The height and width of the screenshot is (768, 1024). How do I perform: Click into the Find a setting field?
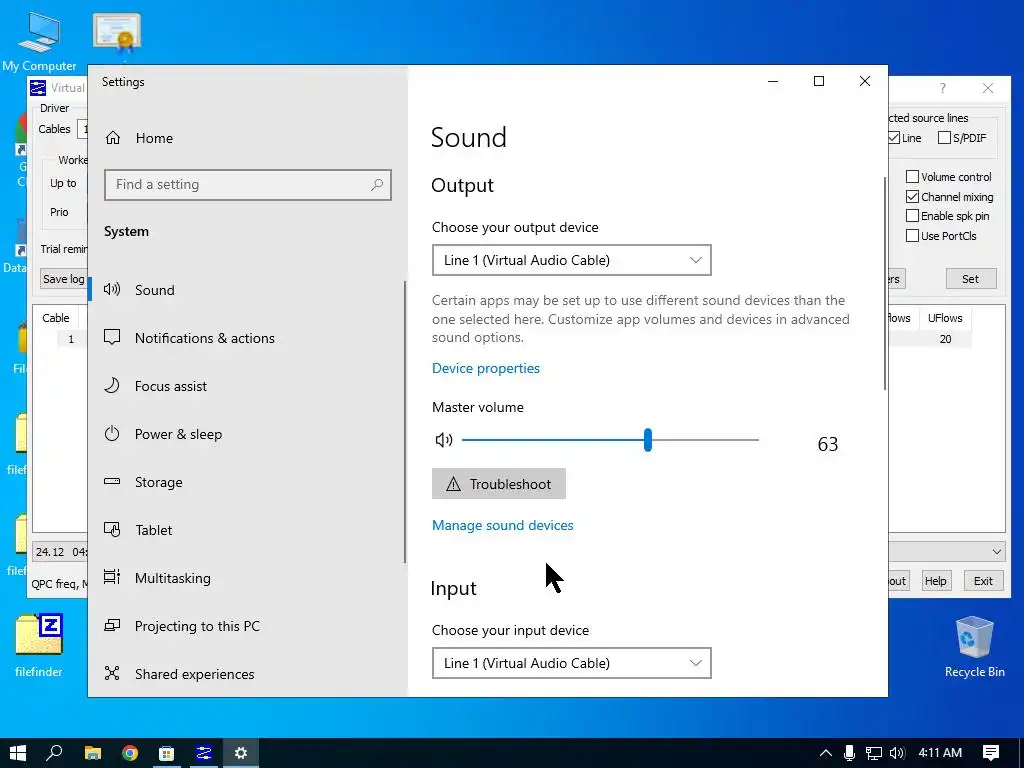248,185
